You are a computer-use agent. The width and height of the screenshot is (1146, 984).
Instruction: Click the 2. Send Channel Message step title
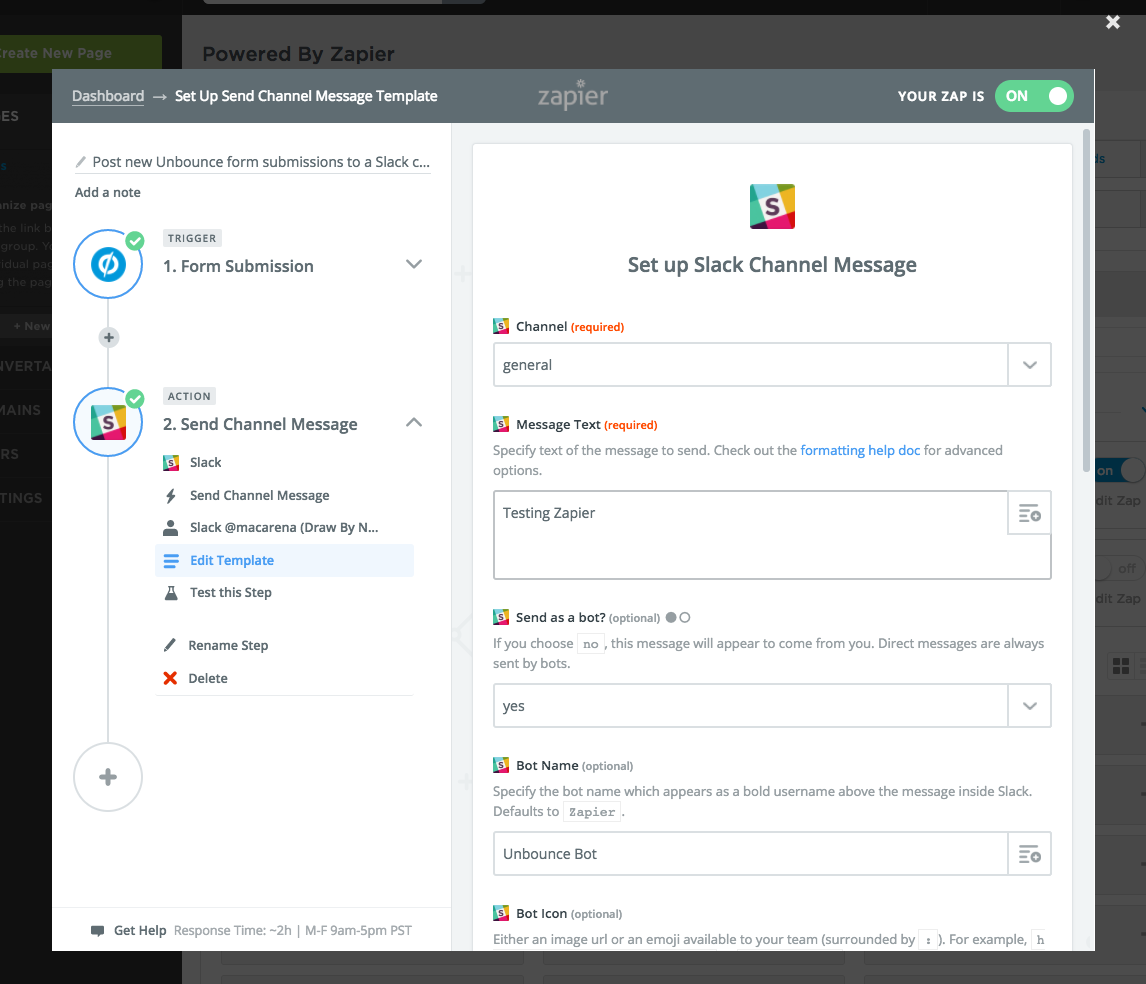[260, 424]
